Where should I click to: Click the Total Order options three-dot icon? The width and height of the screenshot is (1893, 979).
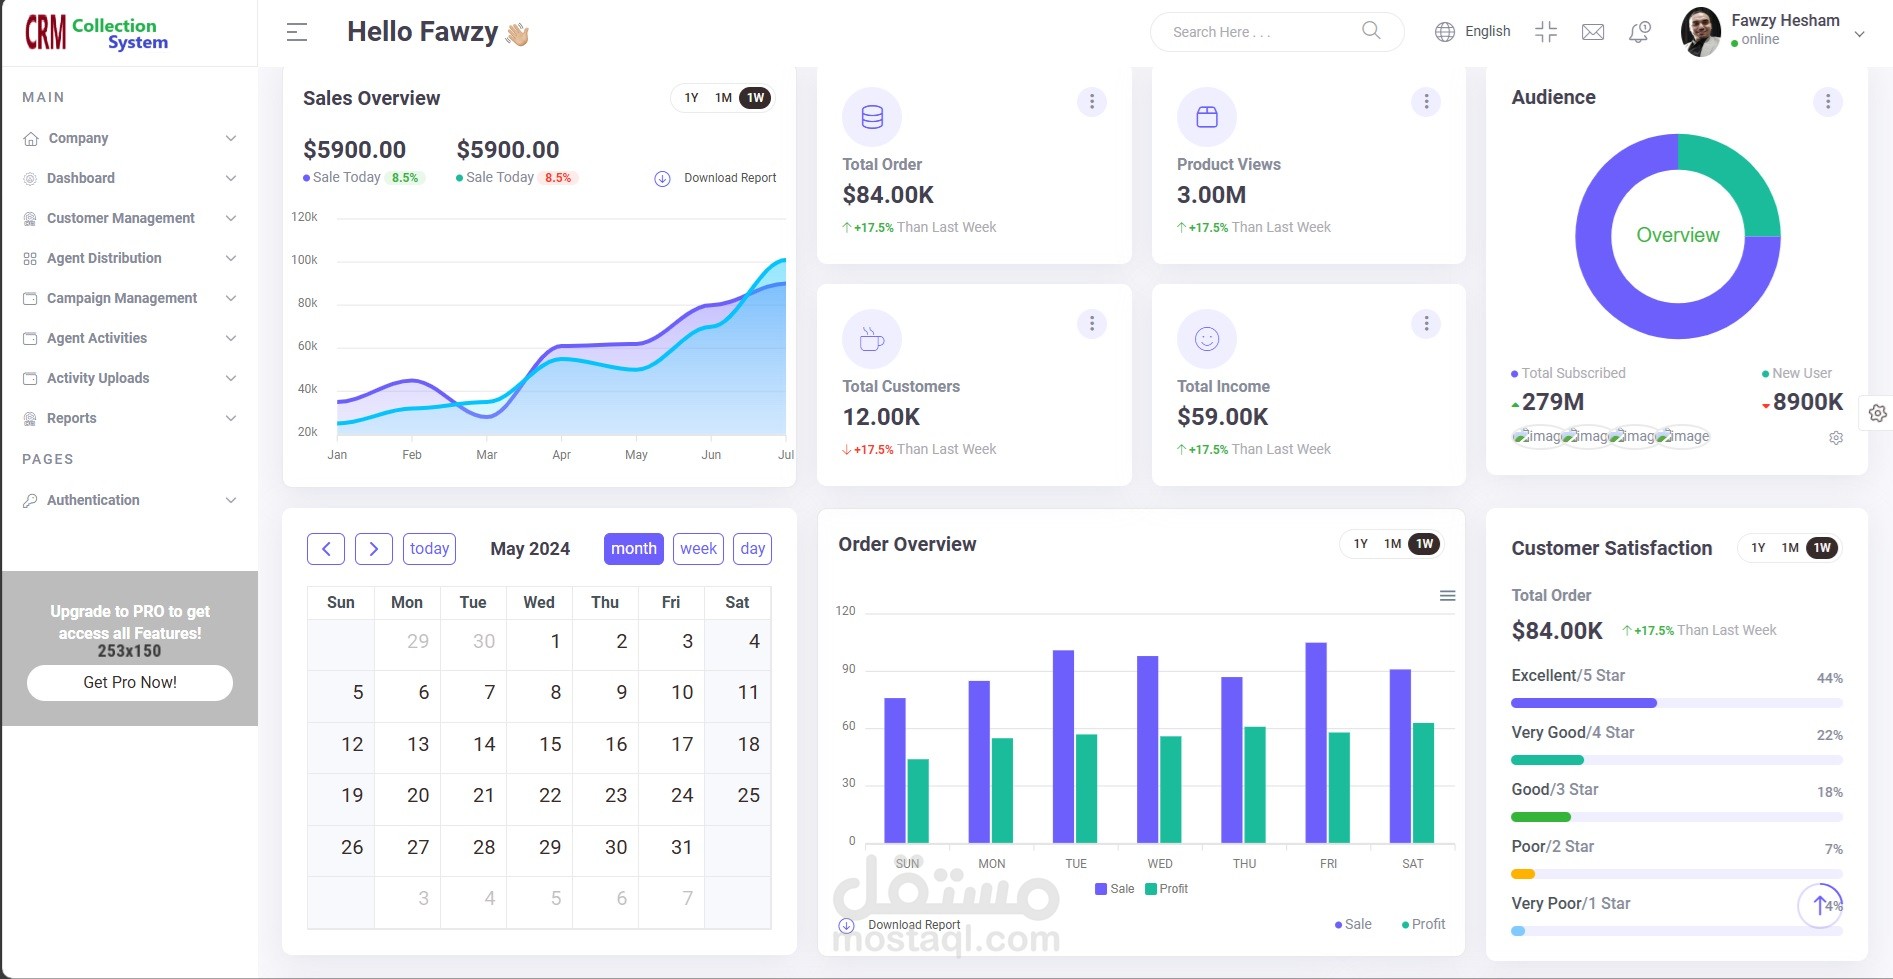[x=1091, y=101]
